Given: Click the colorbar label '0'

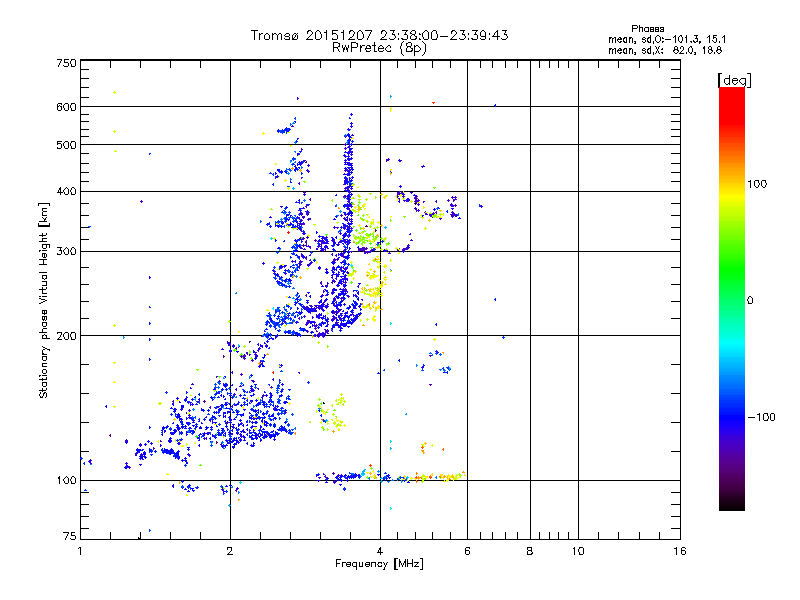Looking at the screenshot, I should pos(750,301).
